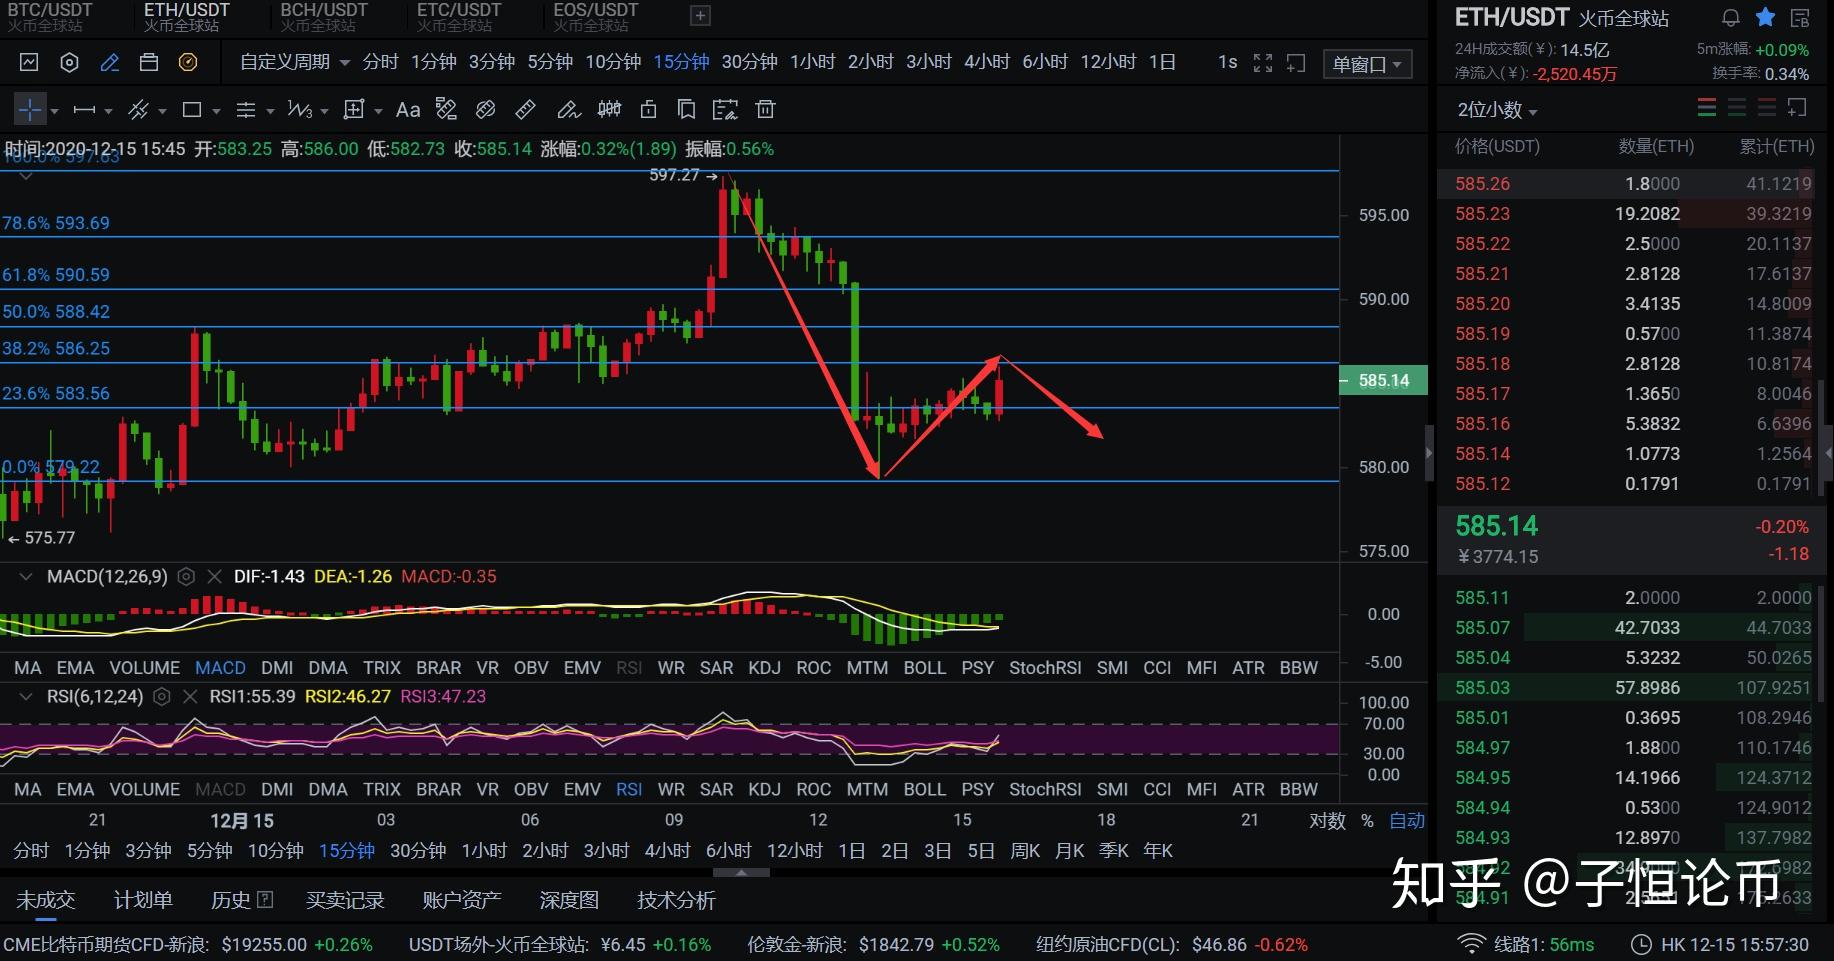Switch to the BTC/USDT tab
Viewport: 1834px width, 961px height.
pos(50,16)
